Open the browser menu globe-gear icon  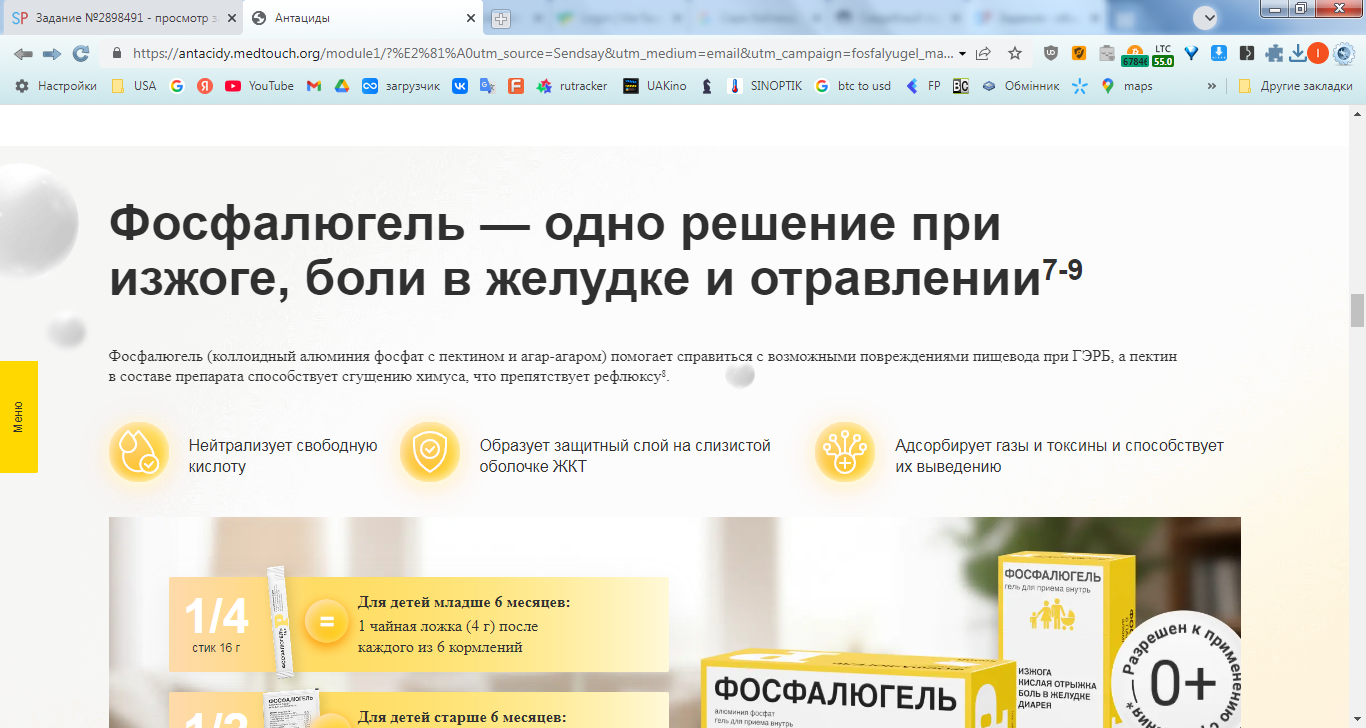(x=1343, y=53)
